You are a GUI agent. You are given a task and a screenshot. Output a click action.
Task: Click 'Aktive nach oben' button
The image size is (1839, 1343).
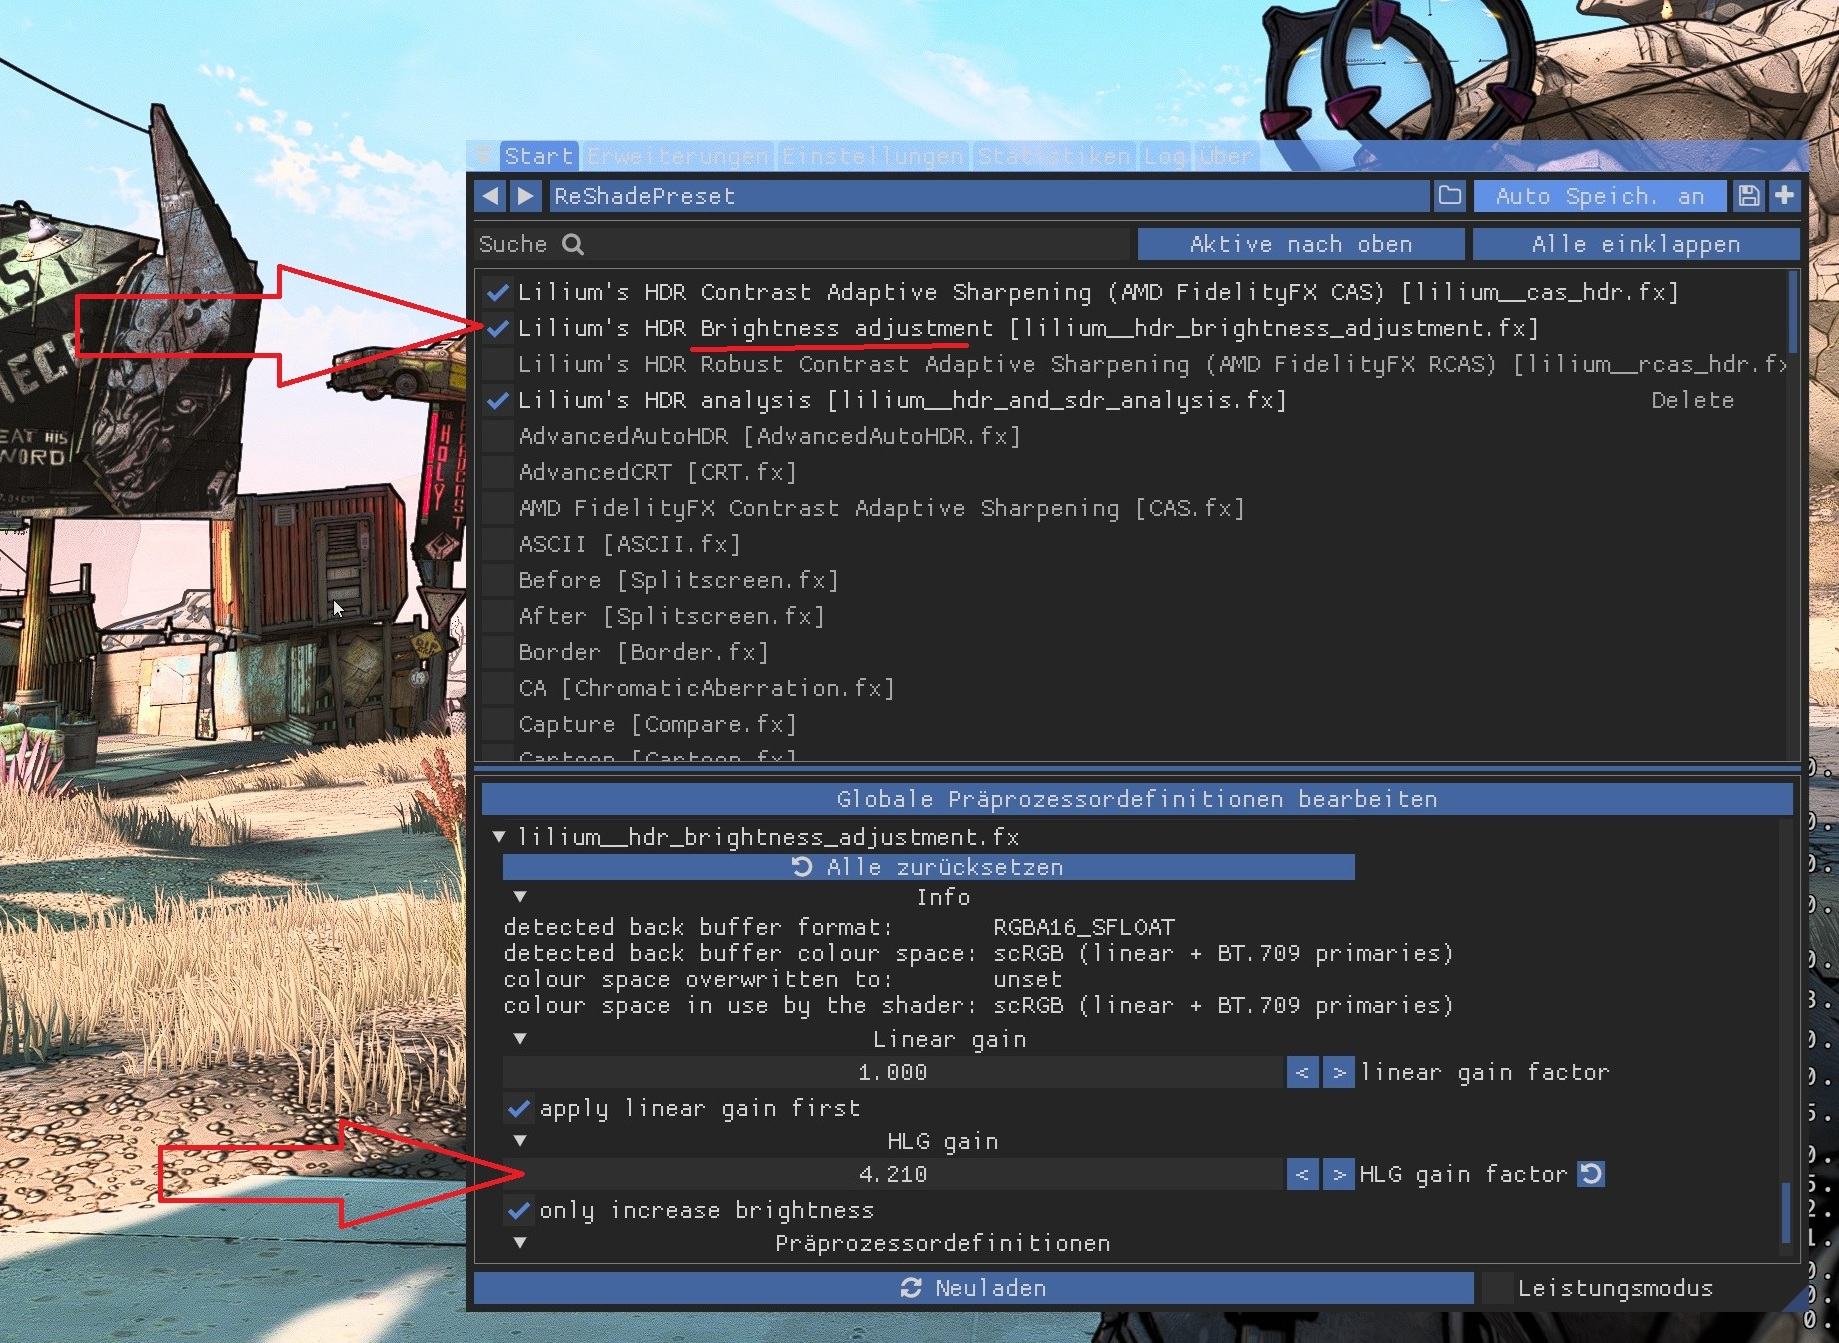pos(1301,244)
